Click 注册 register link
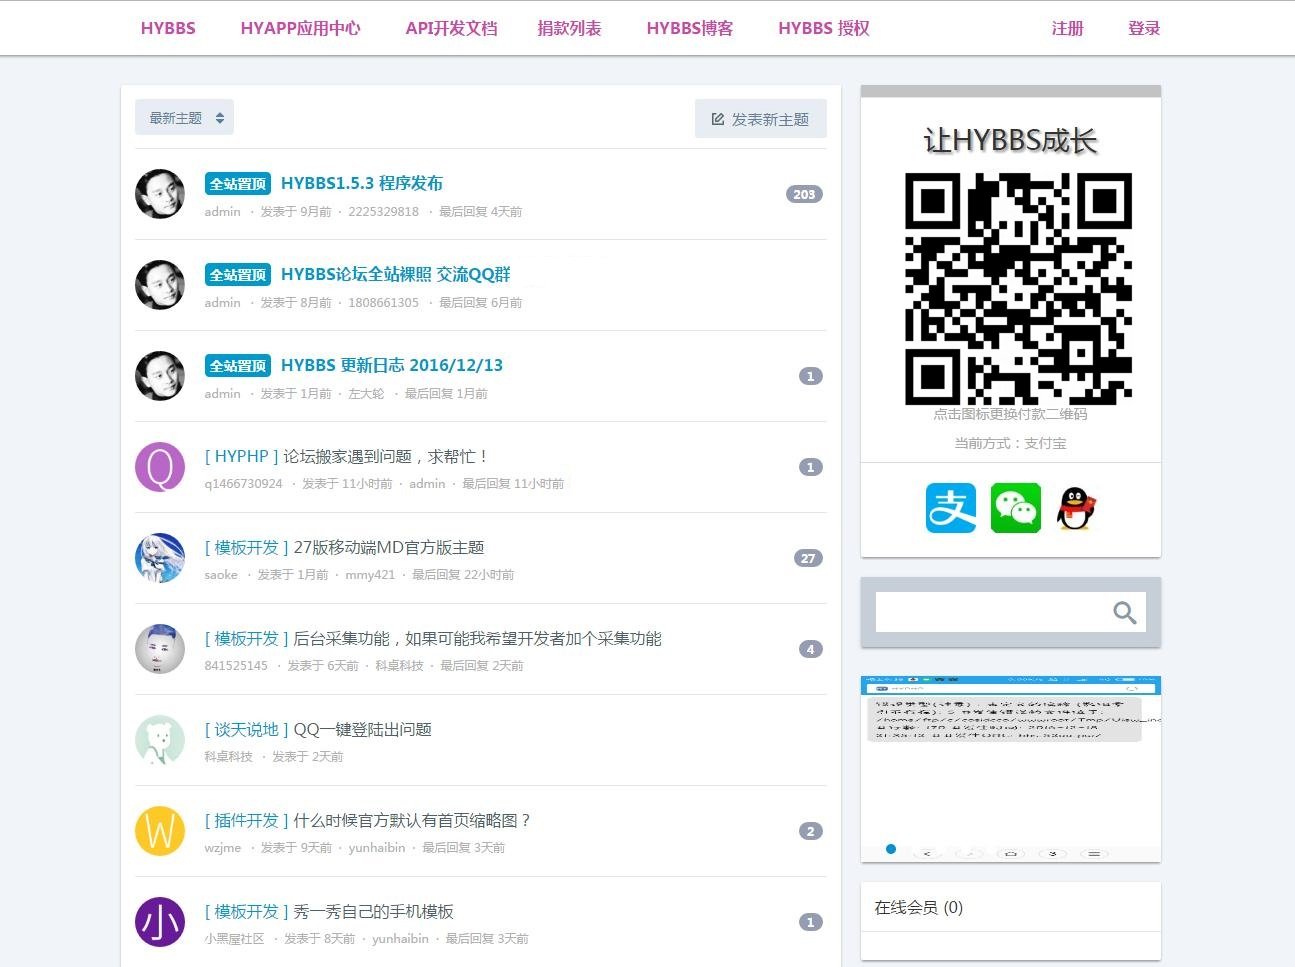1295x967 pixels. point(1068,28)
